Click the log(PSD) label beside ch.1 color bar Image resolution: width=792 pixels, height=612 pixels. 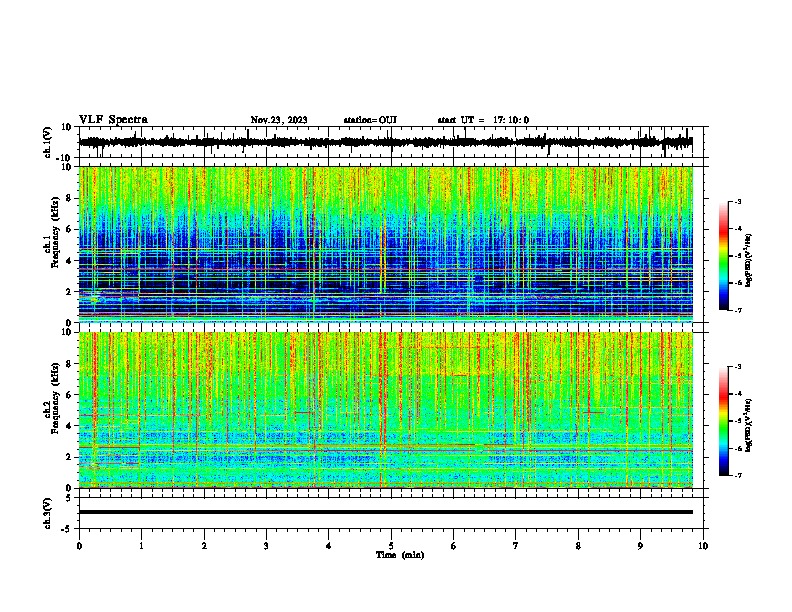click(x=748, y=260)
